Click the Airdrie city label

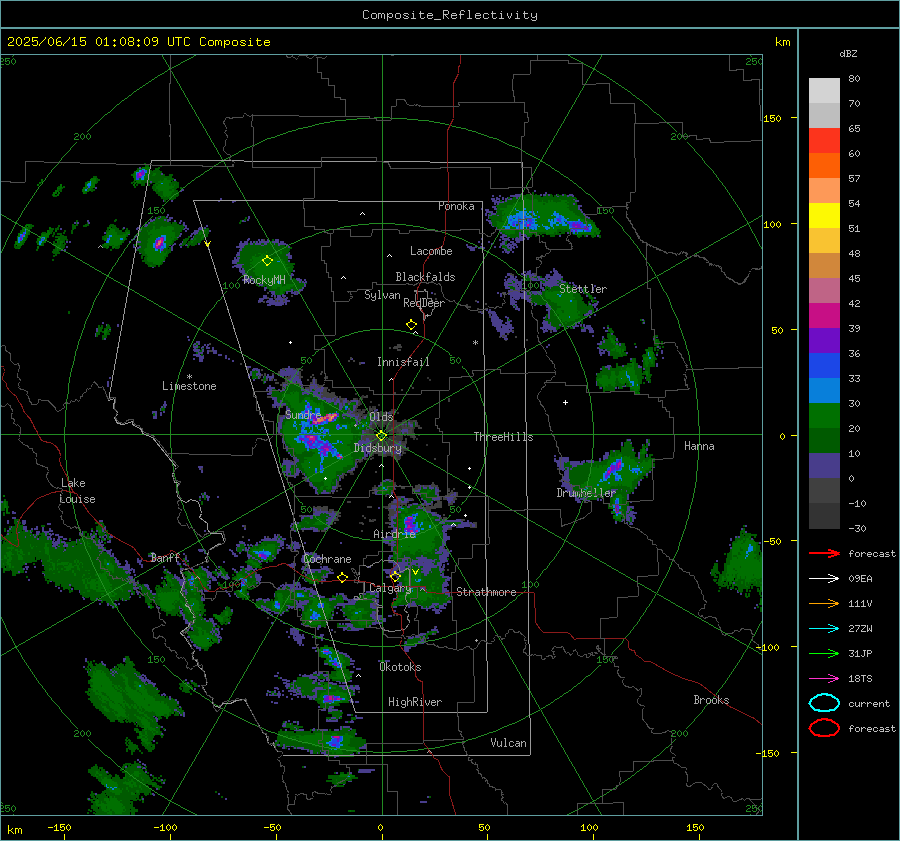click(x=394, y=534)
